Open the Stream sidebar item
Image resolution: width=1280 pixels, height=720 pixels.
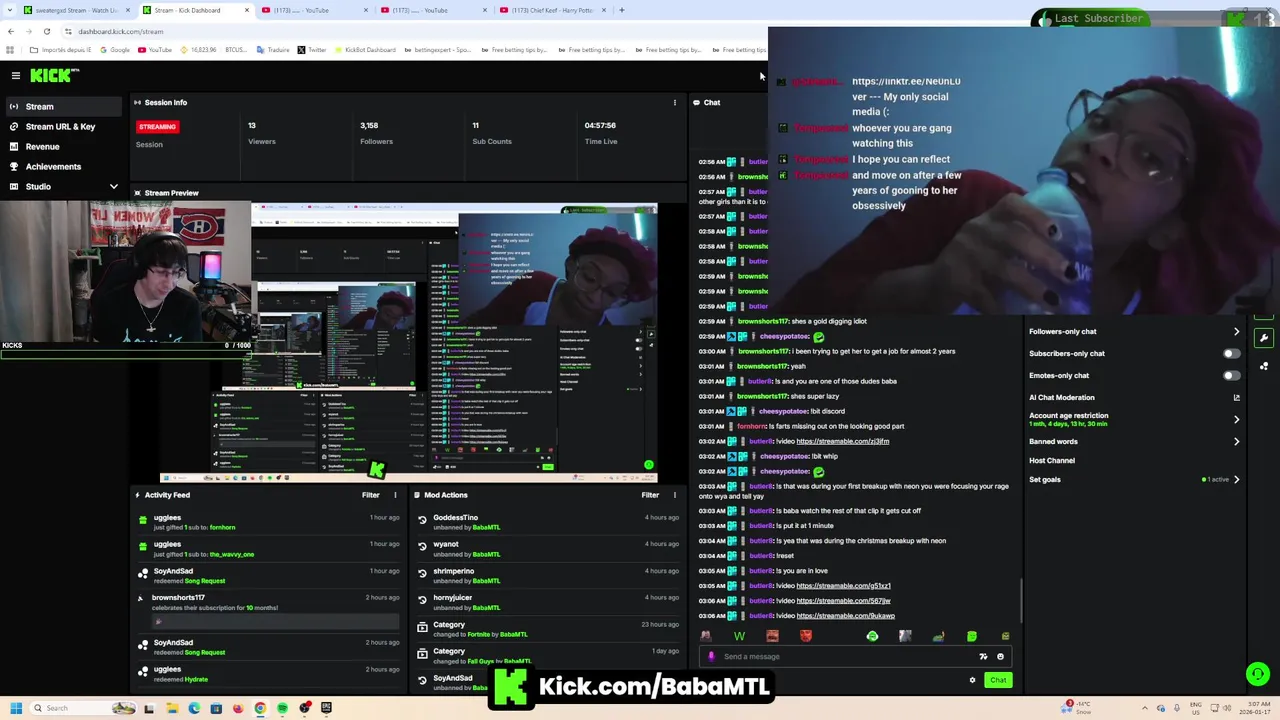[x=64, y=106]
